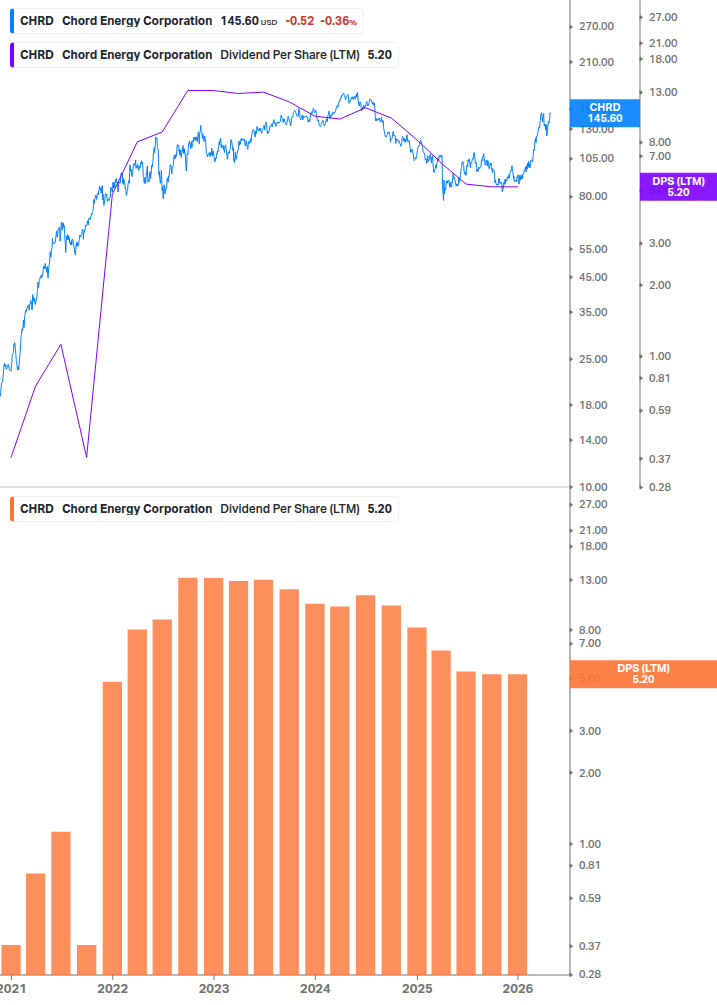The image size is (717, 1005).
Task: Click the 45.00 price axis label
Action: click(593, 278)
